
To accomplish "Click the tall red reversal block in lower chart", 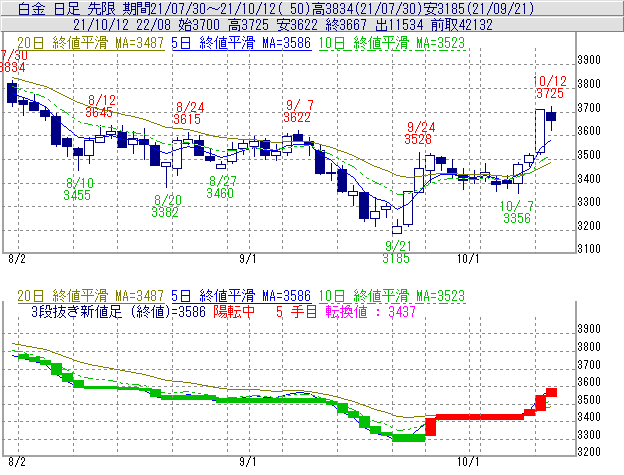I will pos(431,425).
